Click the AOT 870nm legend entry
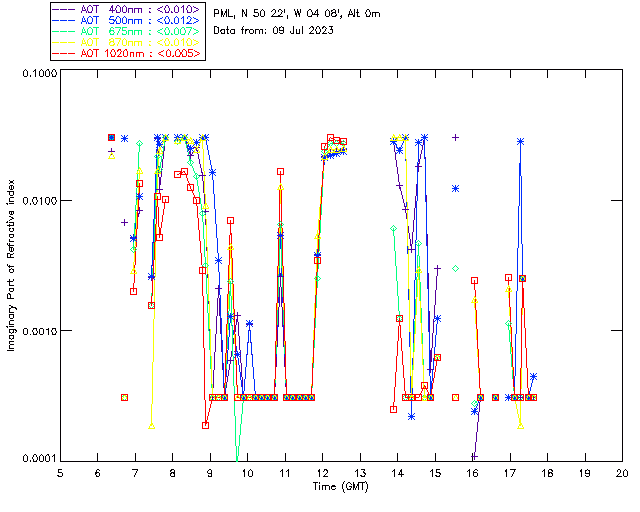This screenshot has width=640, height=512. [x=126, y=42]
